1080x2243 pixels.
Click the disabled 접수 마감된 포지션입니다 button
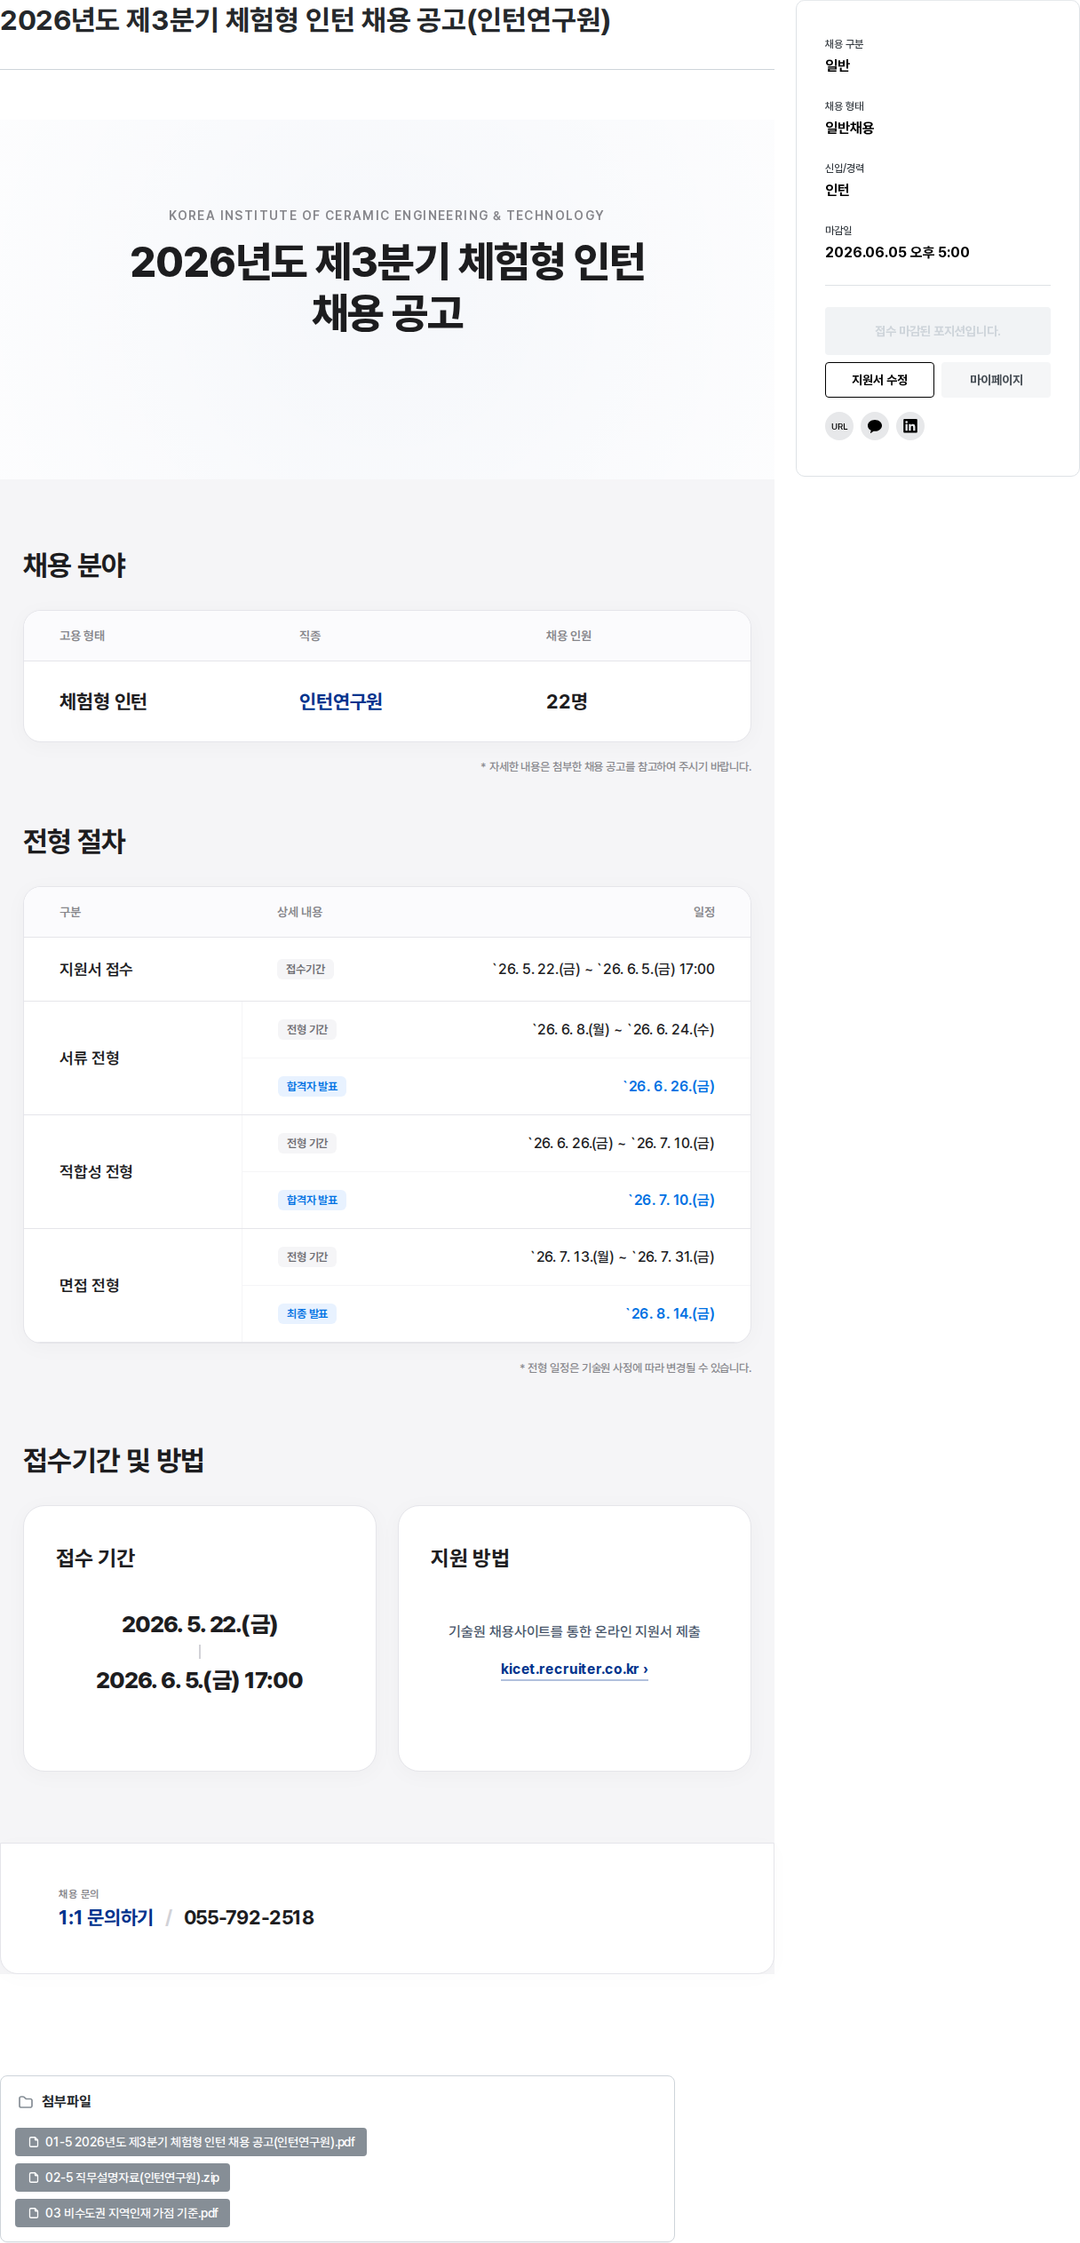[x=937, y=331]
